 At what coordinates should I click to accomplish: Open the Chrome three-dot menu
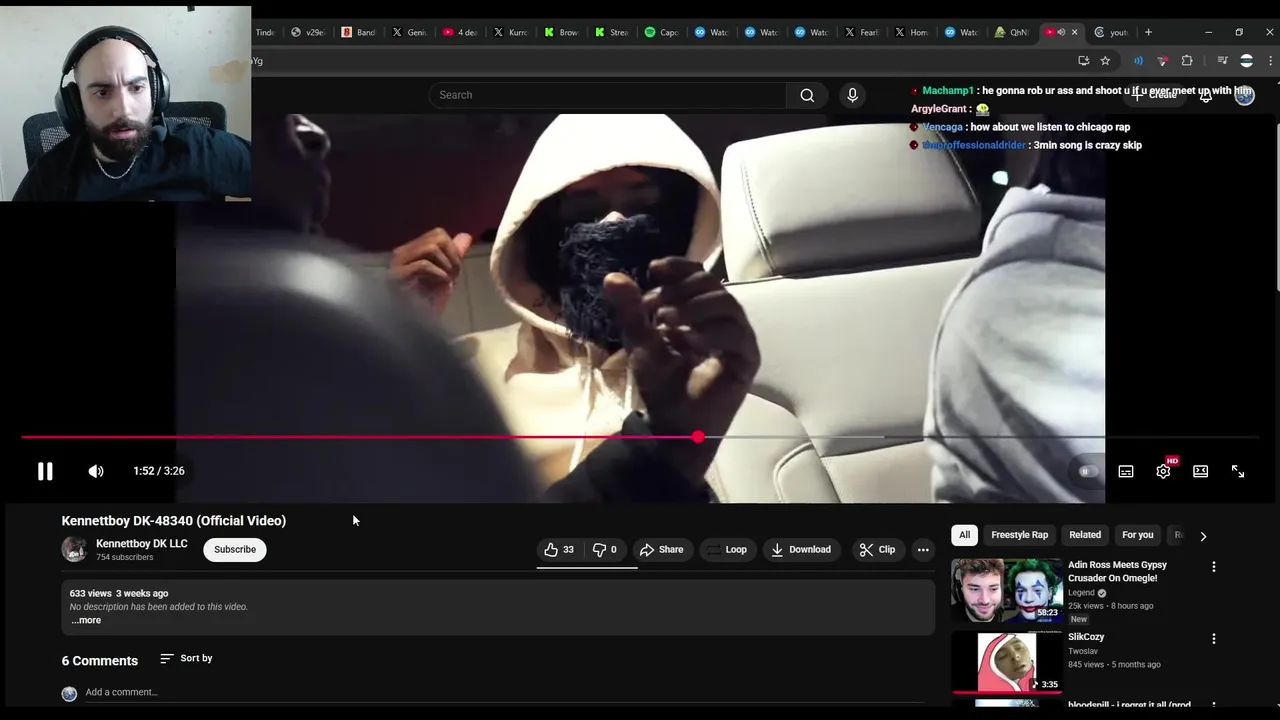[1271, 61]
